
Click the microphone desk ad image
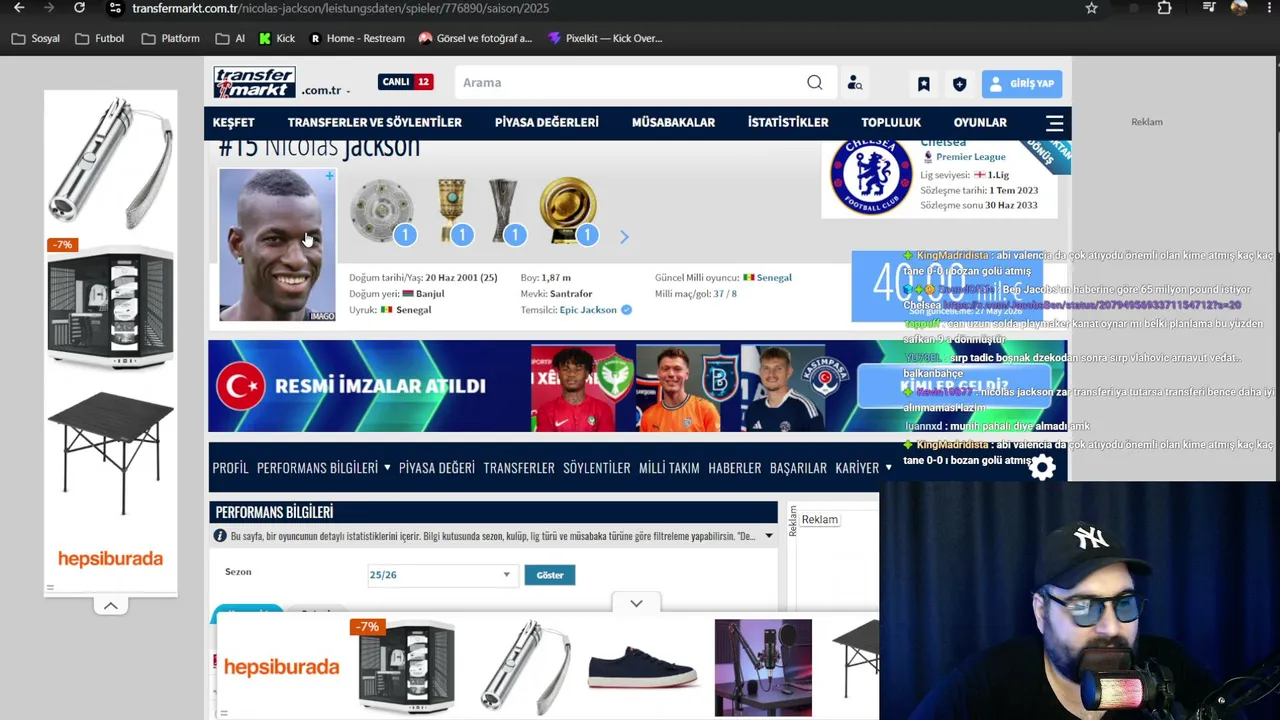click(x=763, y=667)
